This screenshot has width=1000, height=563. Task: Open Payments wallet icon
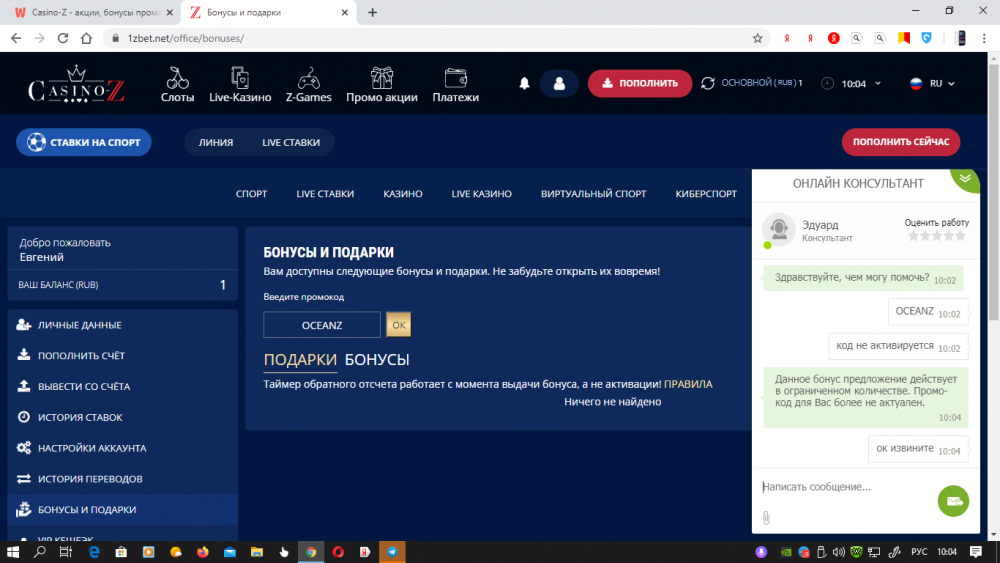(455, 78)
